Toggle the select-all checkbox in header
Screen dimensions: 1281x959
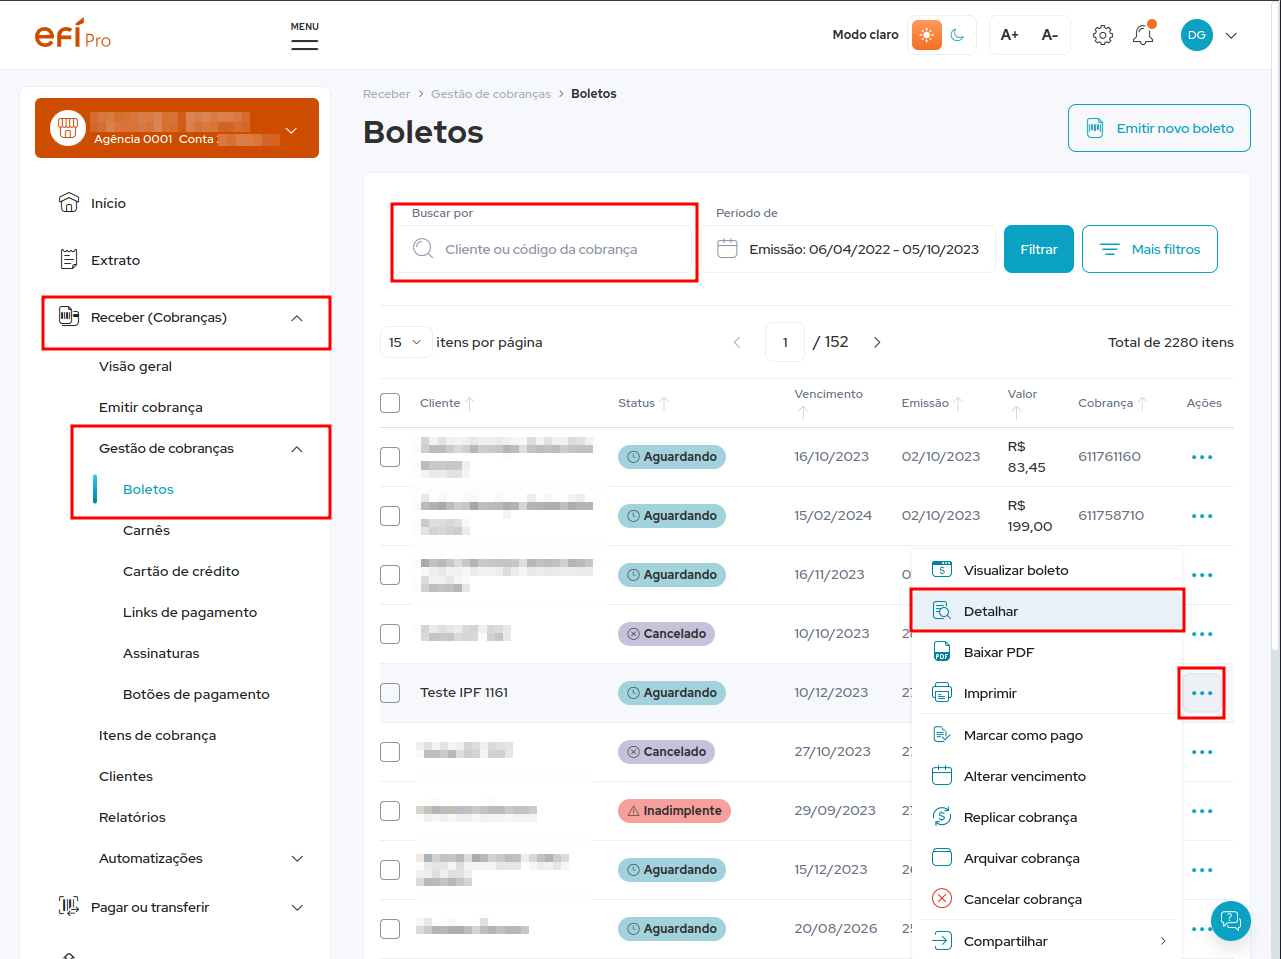[390, 403]
